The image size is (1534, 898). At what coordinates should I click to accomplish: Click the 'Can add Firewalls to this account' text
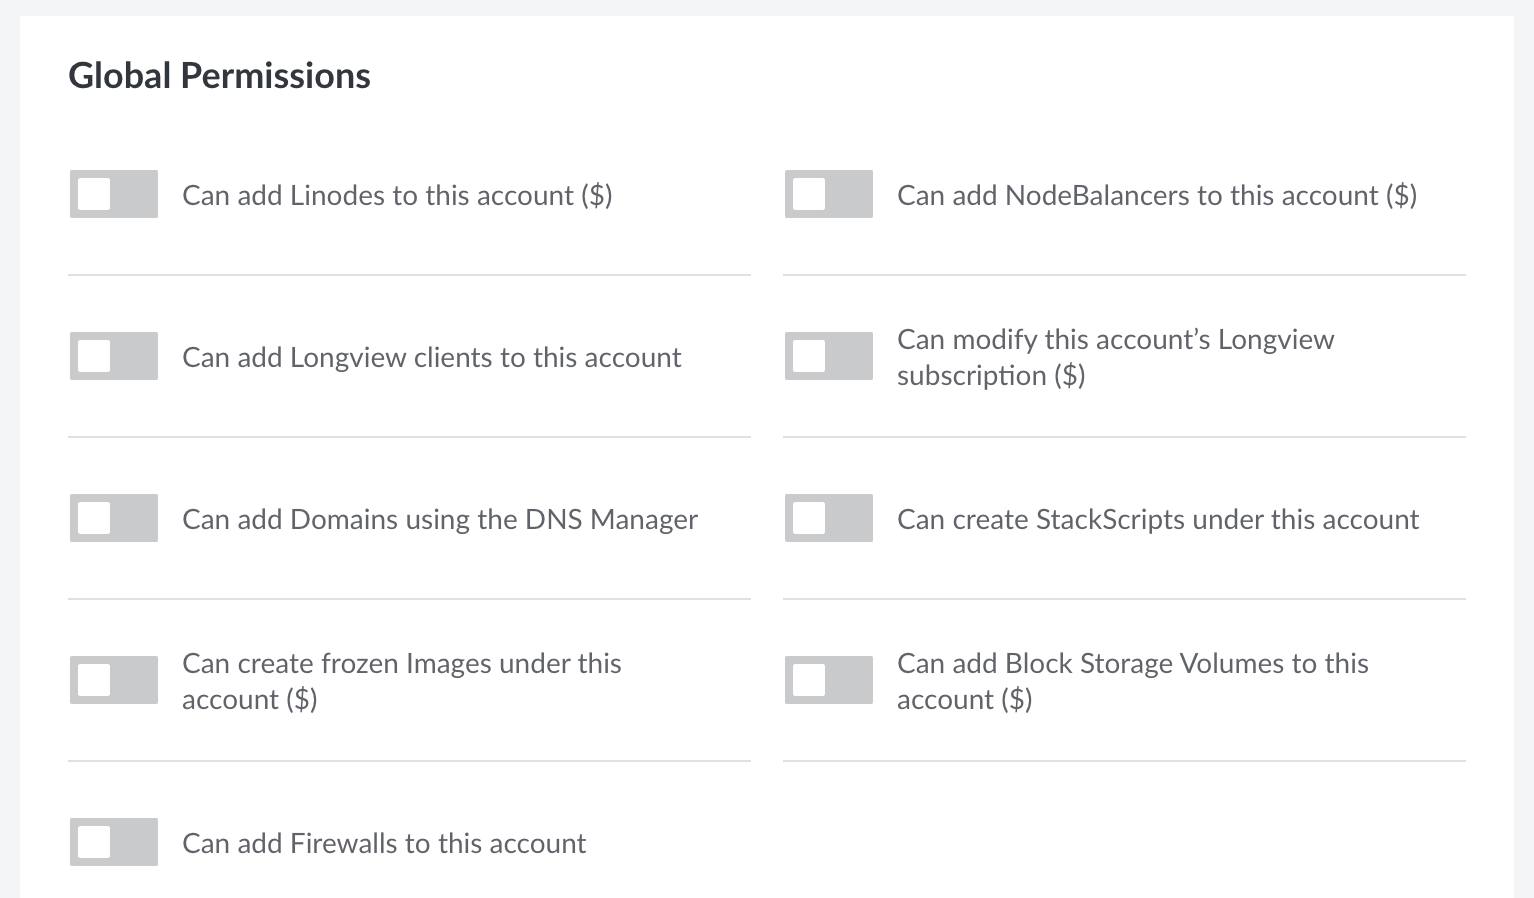click(x=383, y=843)
